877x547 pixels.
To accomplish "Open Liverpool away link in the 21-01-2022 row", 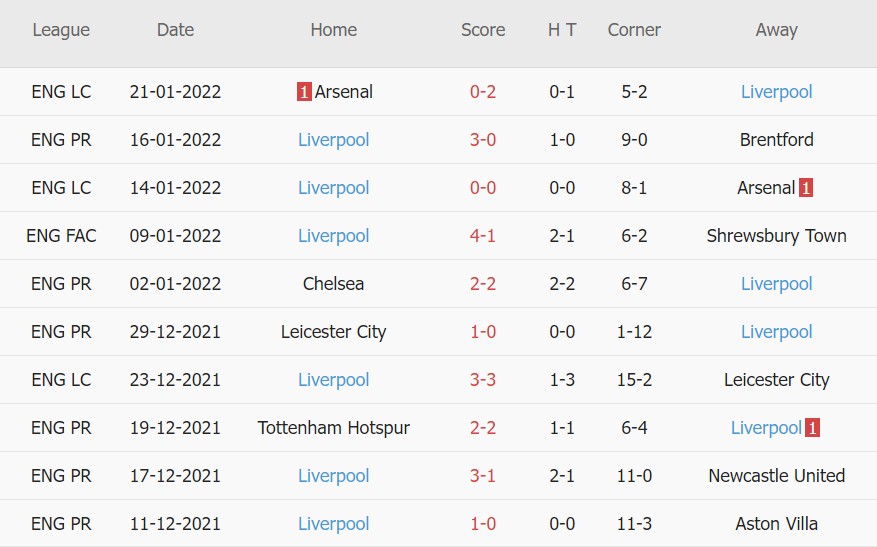I will point(776,92).
